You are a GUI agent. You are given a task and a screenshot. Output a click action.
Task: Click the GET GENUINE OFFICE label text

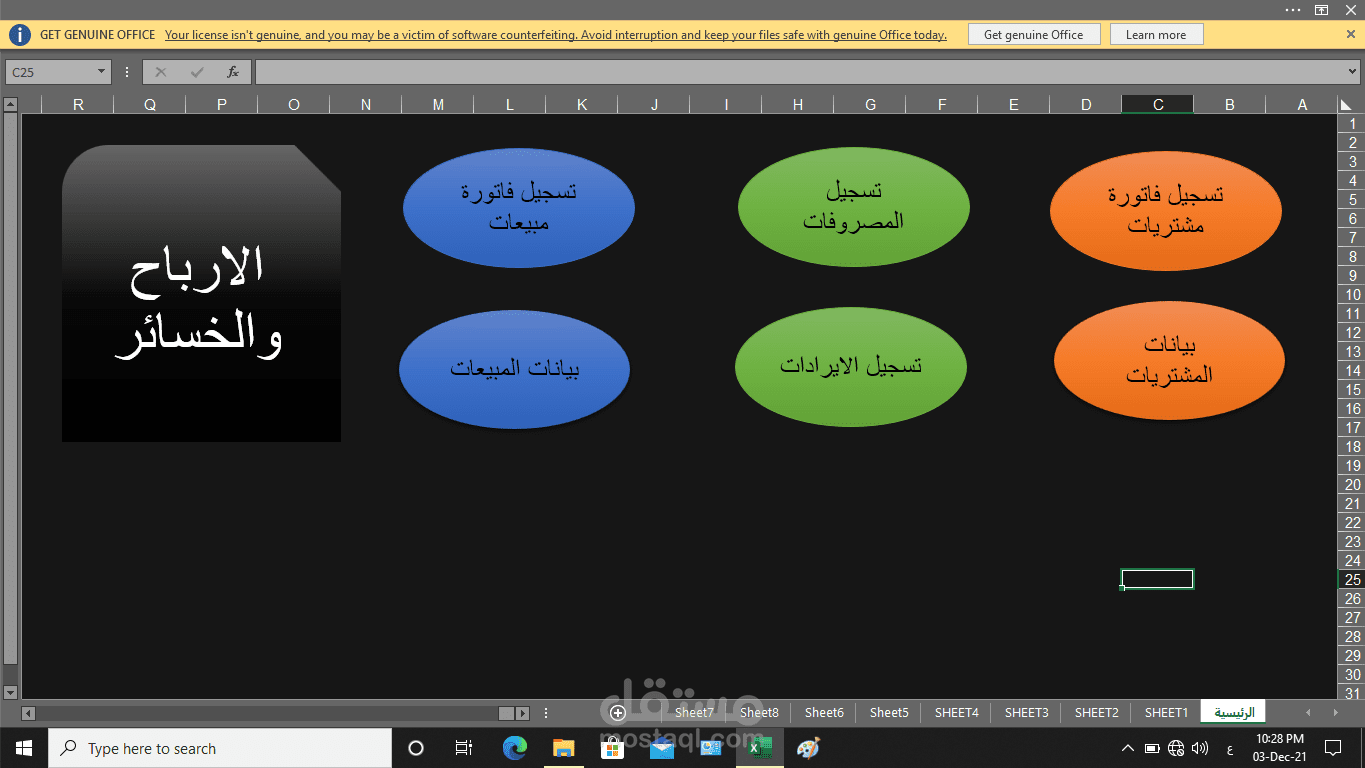pos(98,35)
